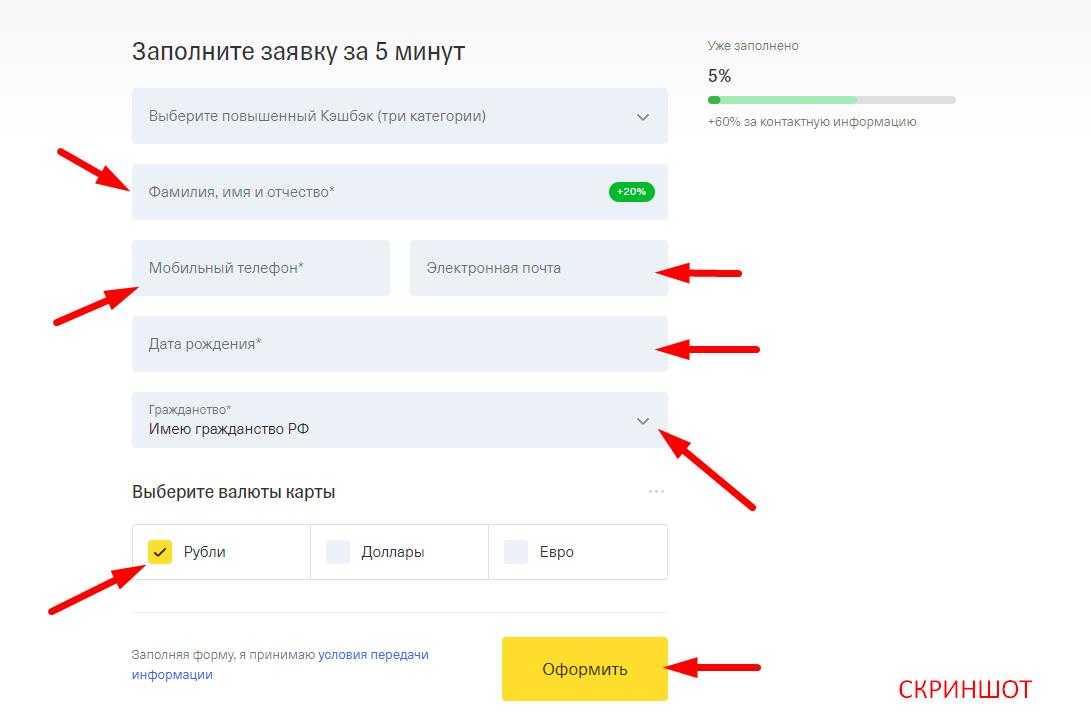1091x725 pixels.
Task: Expand the Гражданство dropdown
Action: click(x=380, y=420)
